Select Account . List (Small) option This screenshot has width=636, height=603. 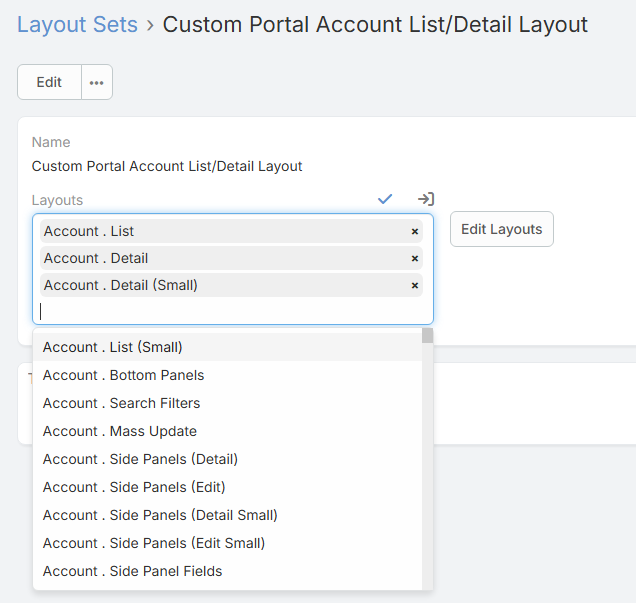pos(113,347)
